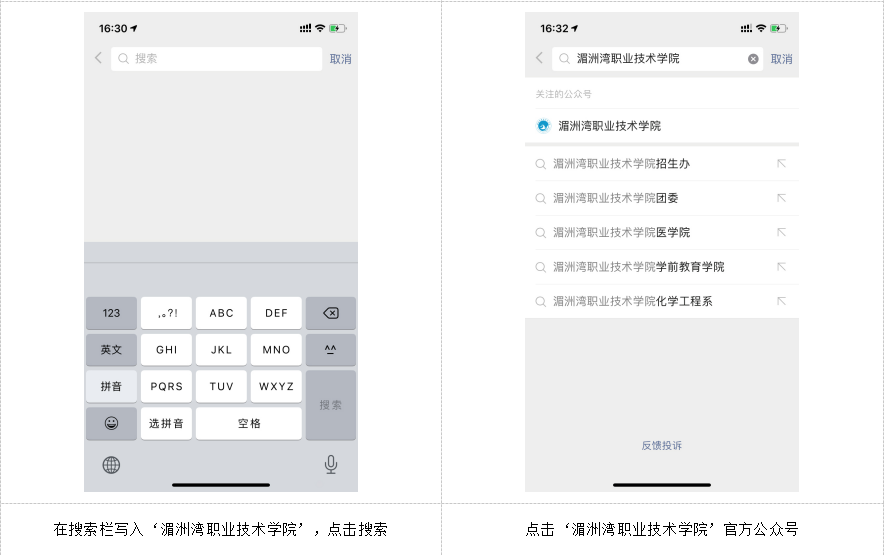886x555 pixels.
Task: Tap the WXYZ key
Action: [276, 386]
